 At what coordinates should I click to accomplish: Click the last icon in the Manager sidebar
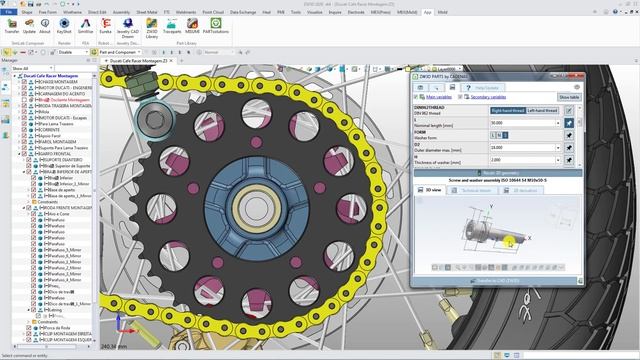[6, 135]
